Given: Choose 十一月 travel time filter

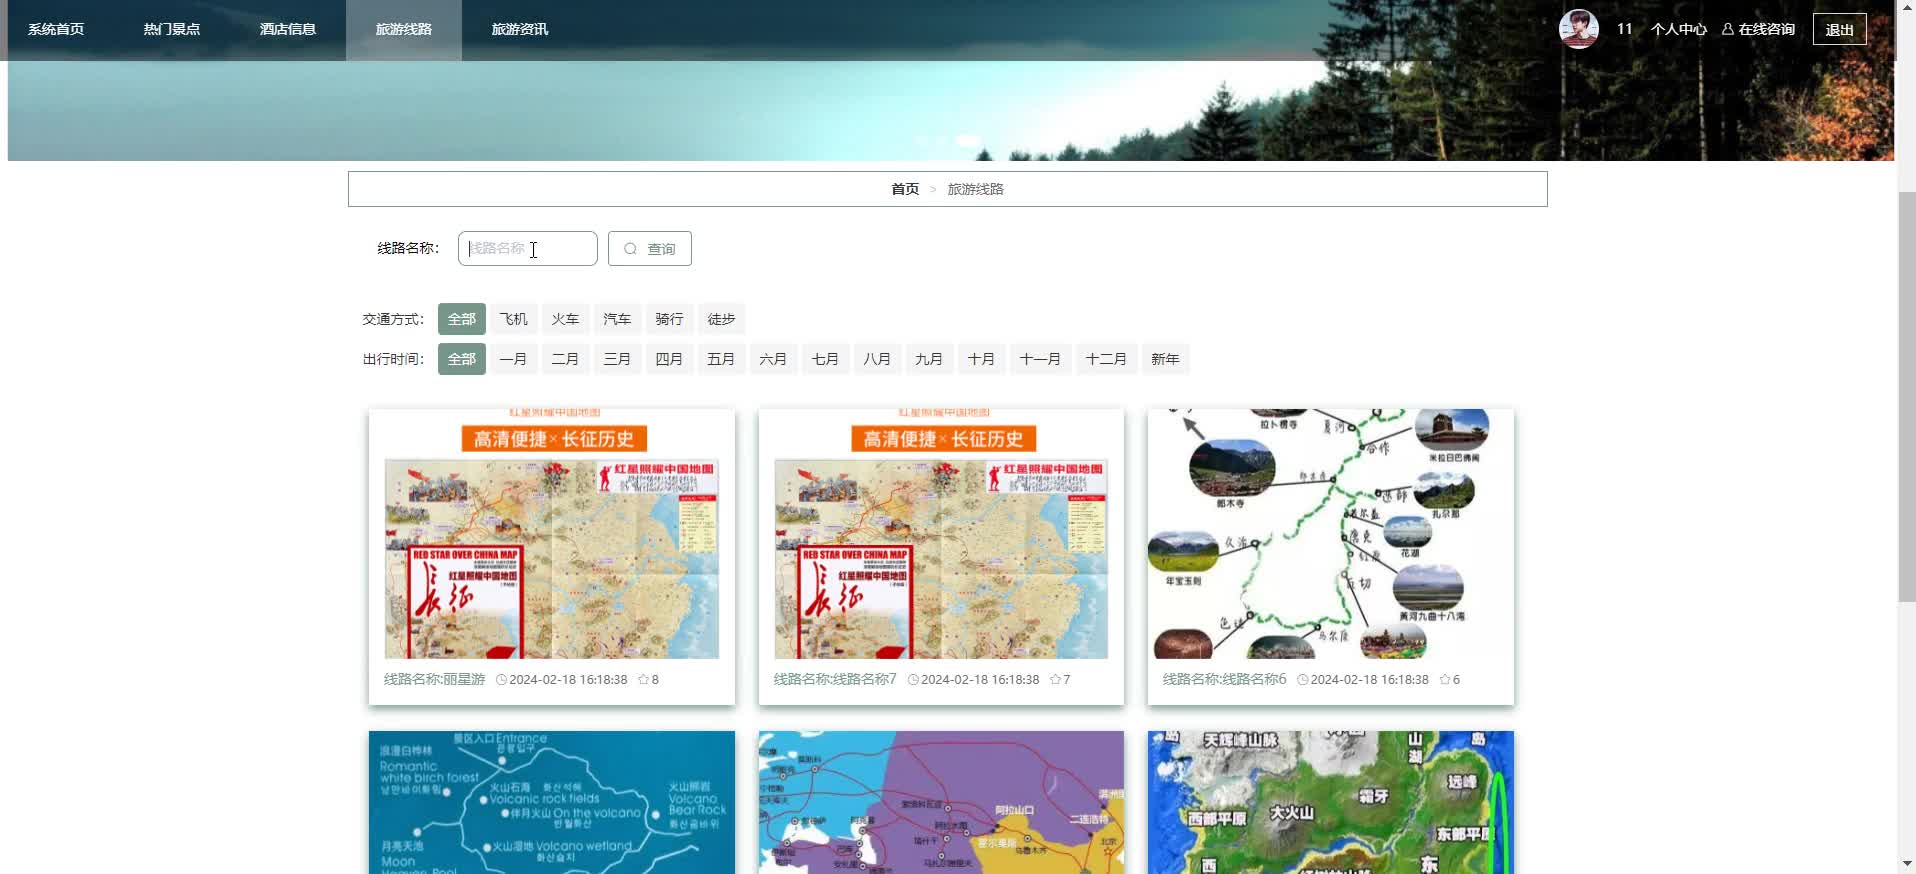Looking at the screenshot, I should tap(1041, 359).
